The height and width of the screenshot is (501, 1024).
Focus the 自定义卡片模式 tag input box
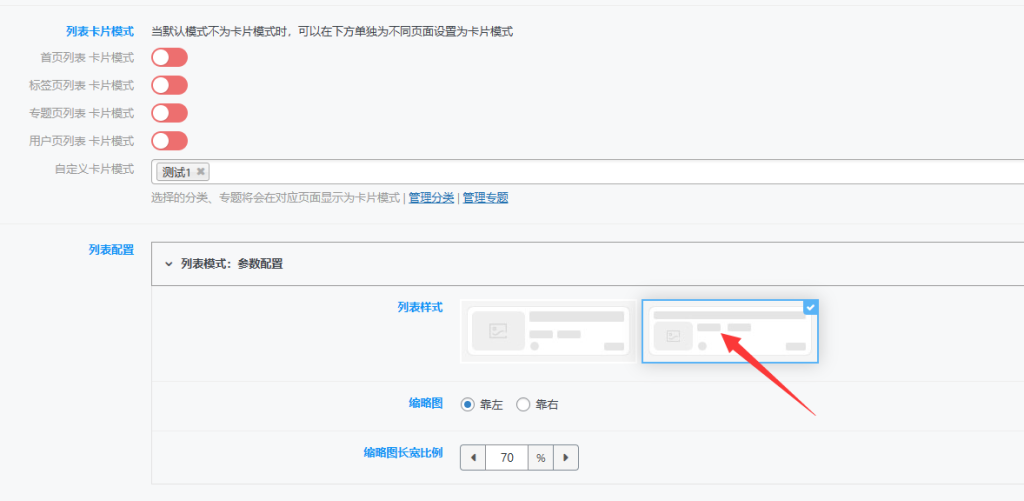pyautogui.click(x=600, y=172)
